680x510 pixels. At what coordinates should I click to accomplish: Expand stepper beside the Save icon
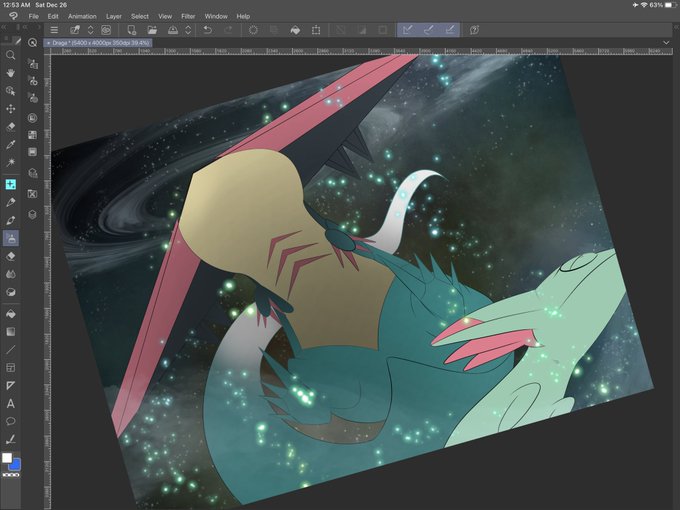pyautogui.click(x=188, y=30)
